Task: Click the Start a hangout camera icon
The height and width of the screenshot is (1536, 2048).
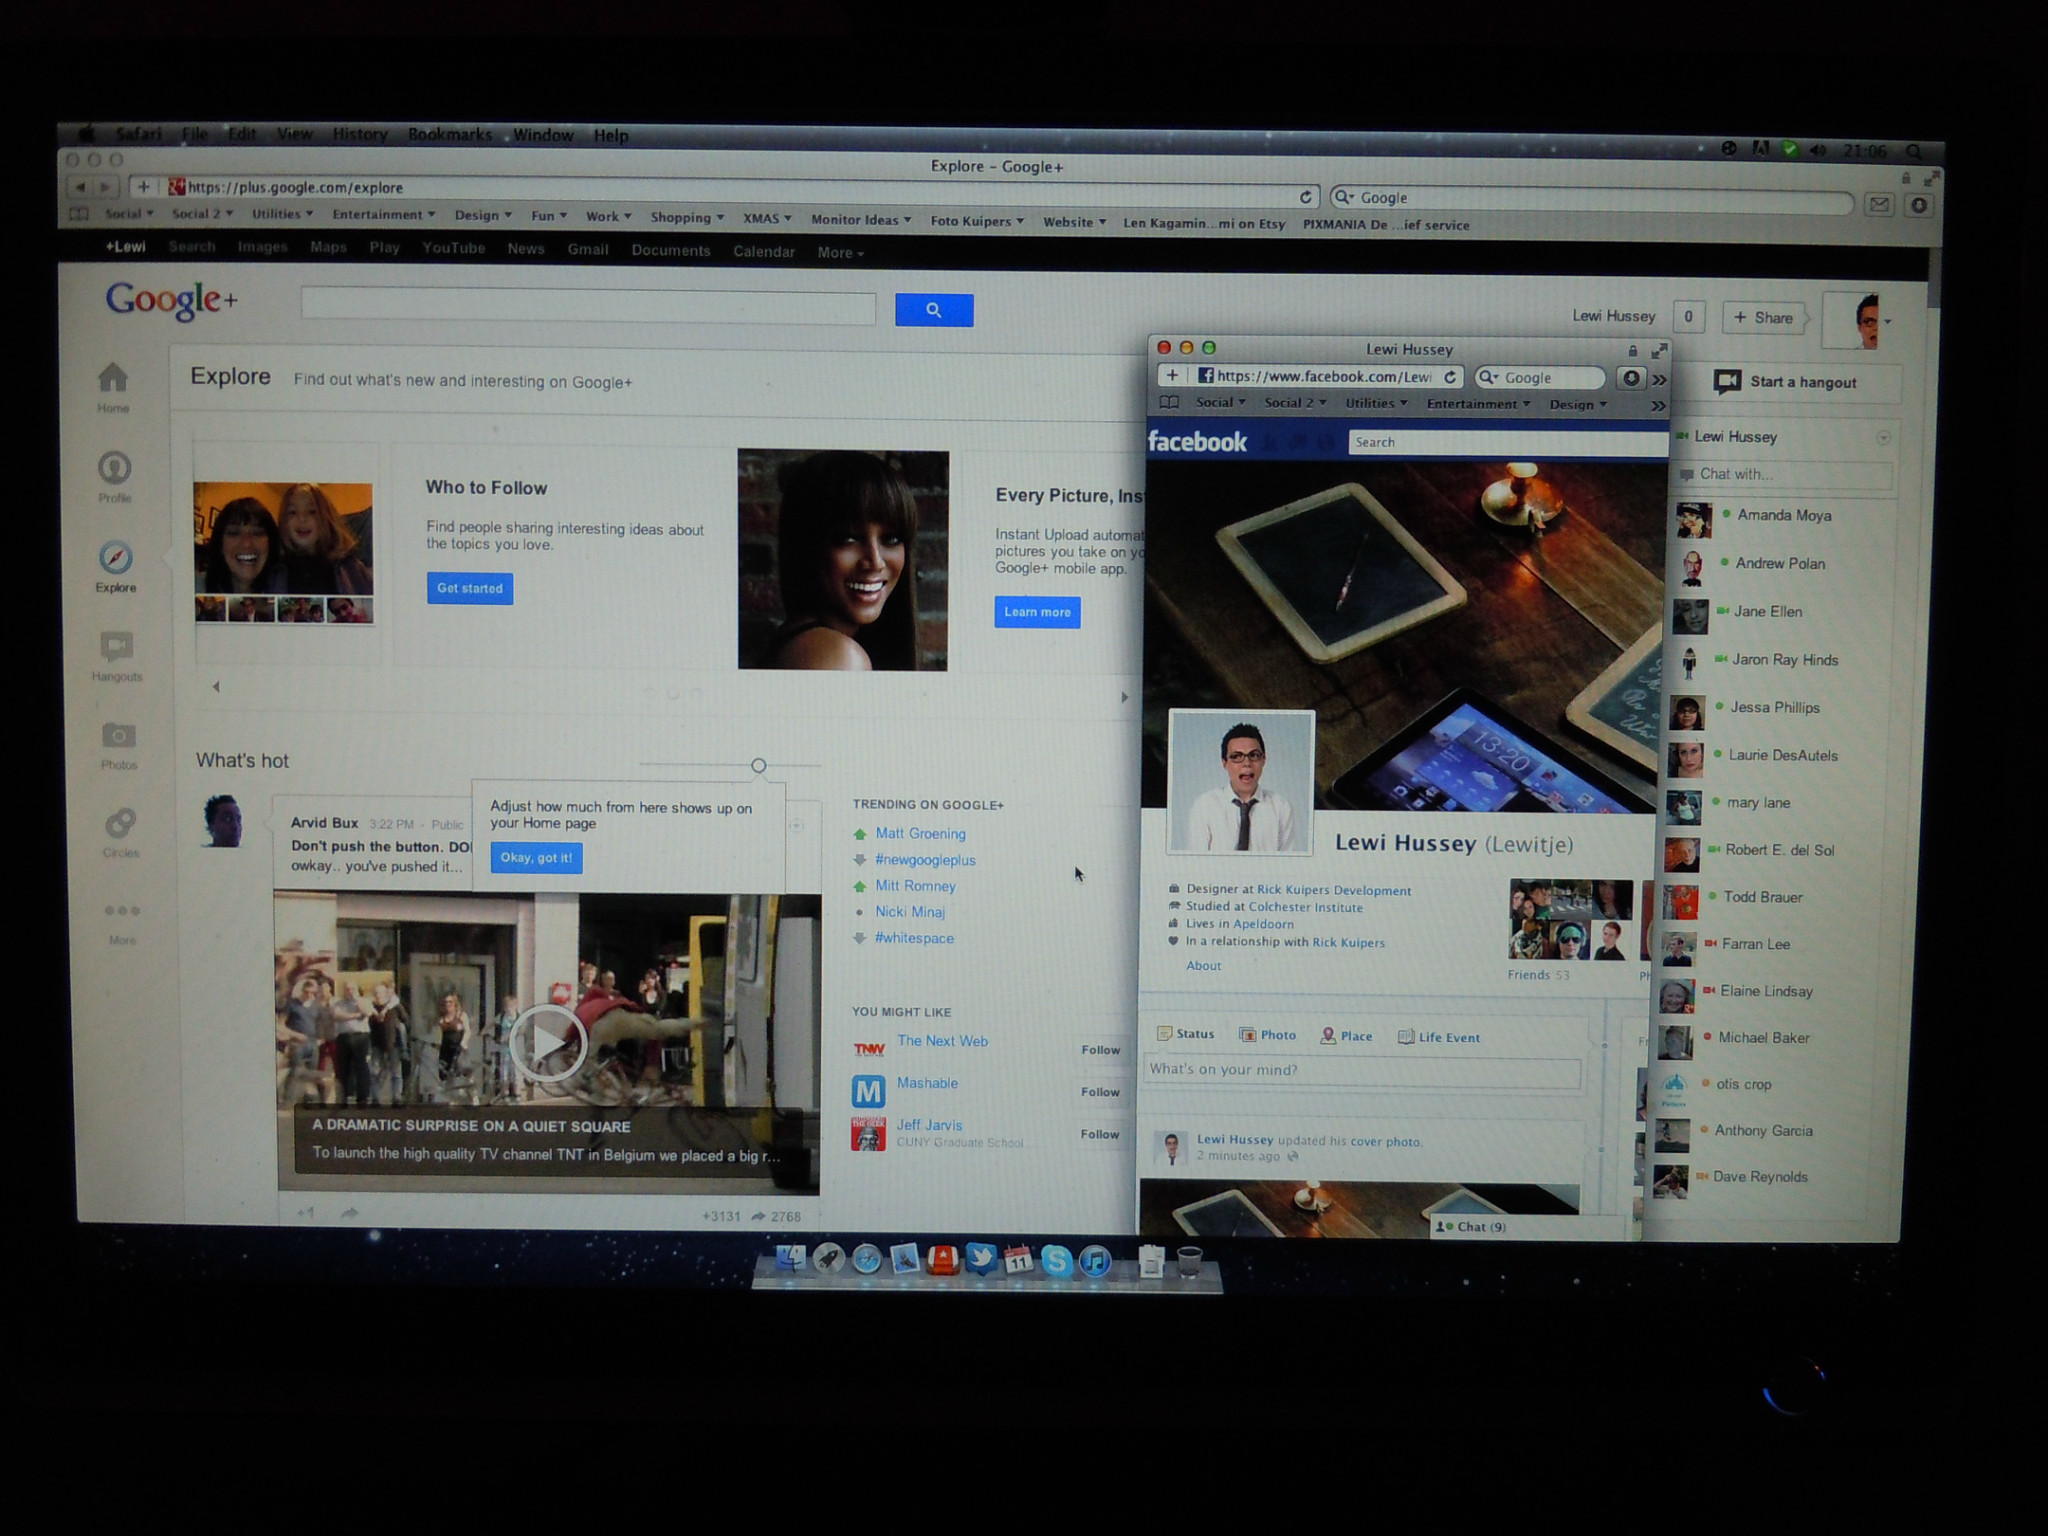Action: pos(1727,382)
